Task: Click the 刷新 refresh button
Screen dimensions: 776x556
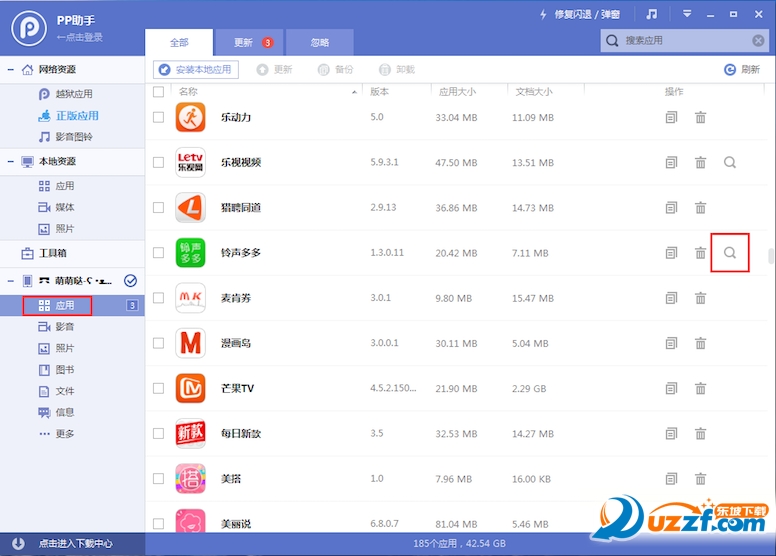Action: tap(741, 70)
